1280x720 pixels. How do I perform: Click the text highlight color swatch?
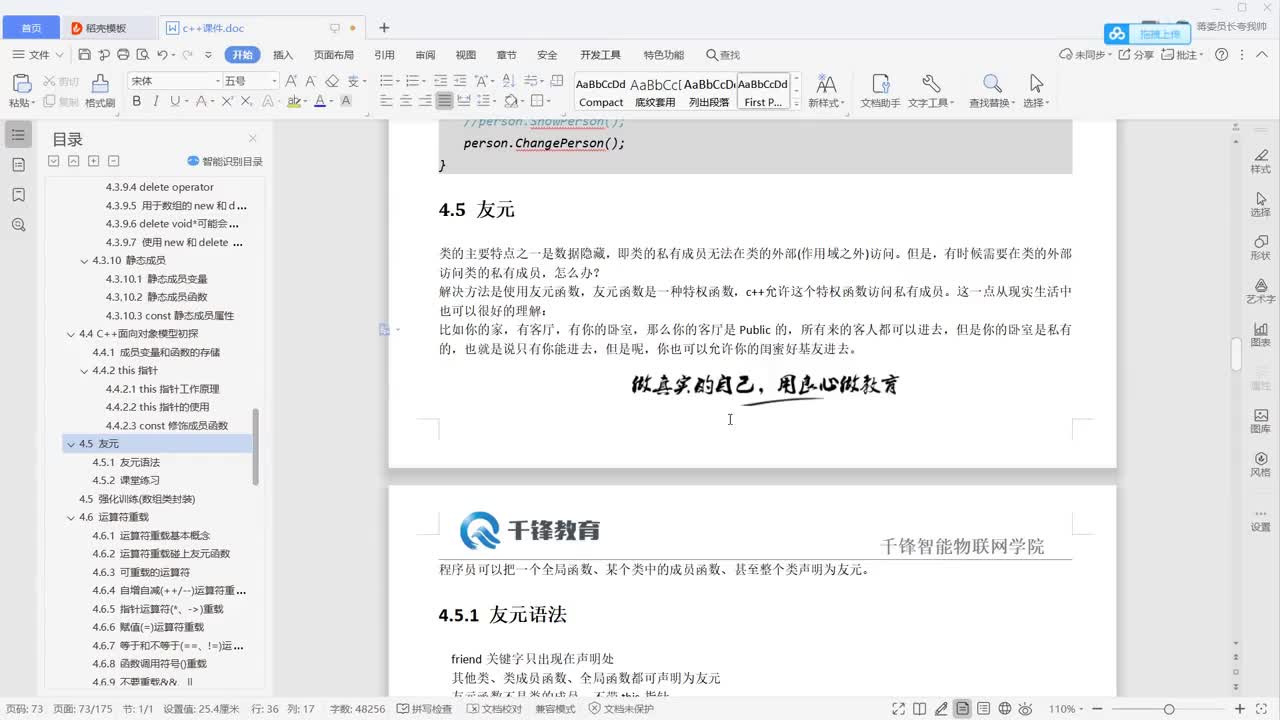pos(293,101)
